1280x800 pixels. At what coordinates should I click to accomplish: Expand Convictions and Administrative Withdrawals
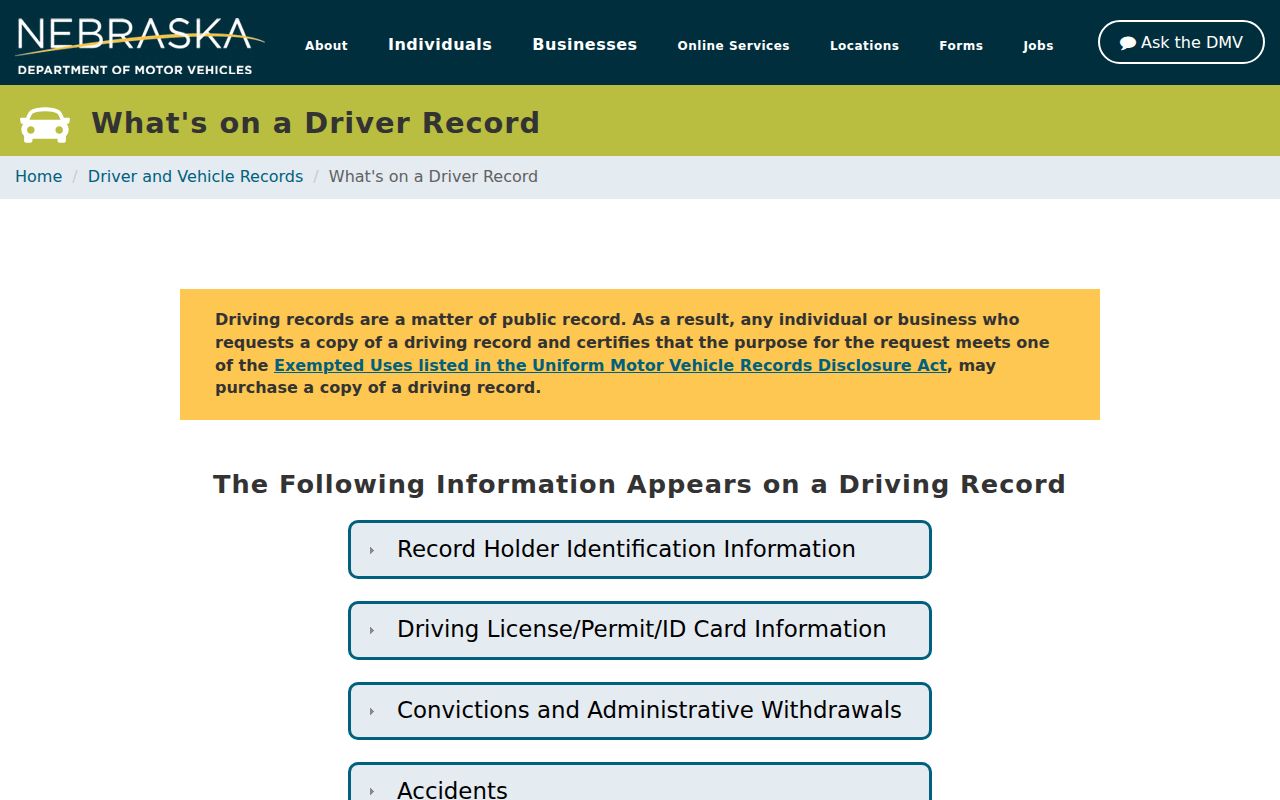(x=640, y=711)
